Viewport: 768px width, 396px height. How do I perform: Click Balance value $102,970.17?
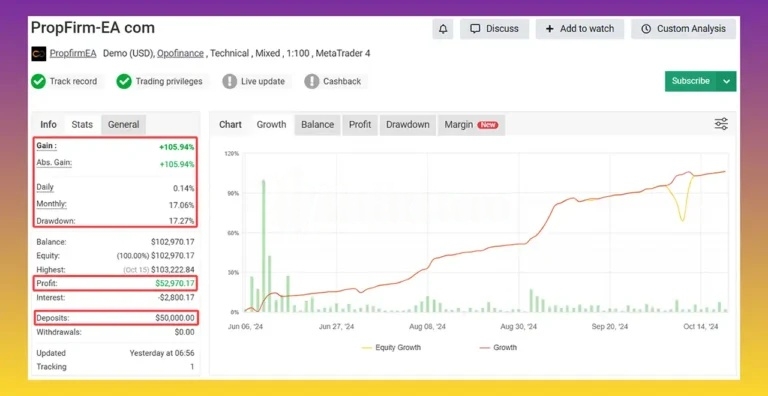[173, 242]
